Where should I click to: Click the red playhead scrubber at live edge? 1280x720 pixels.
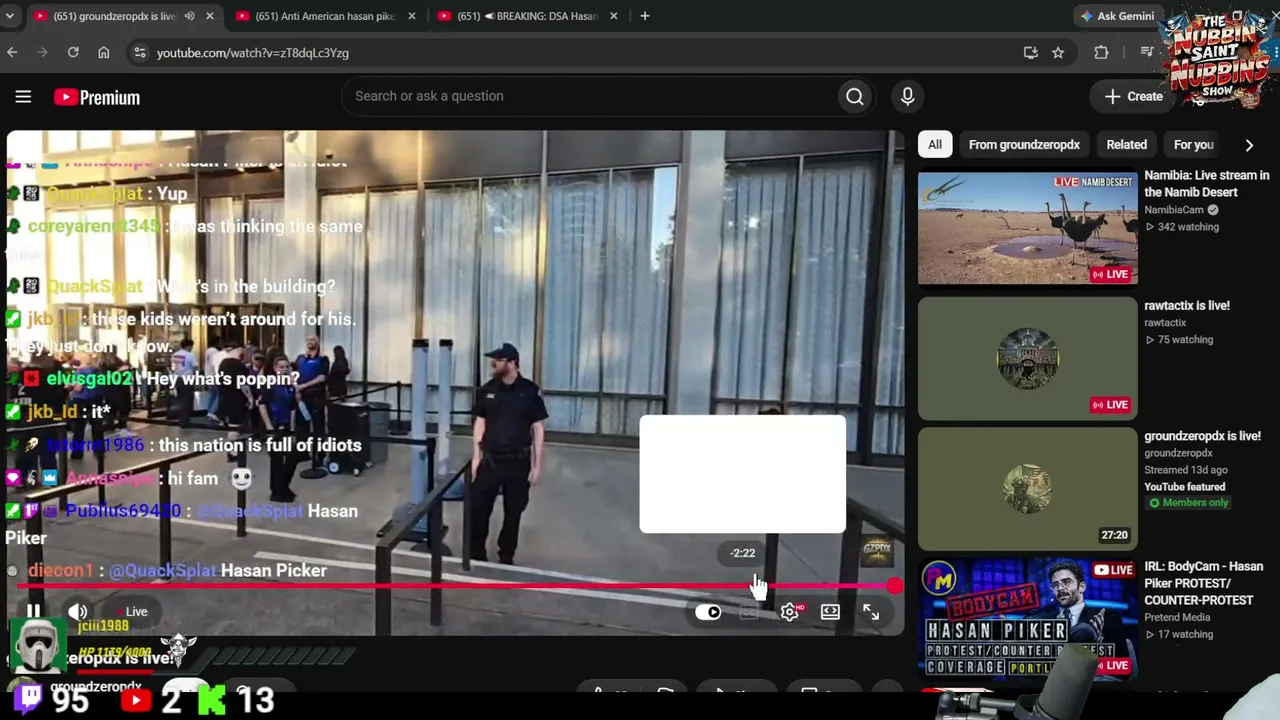point(895,587)
